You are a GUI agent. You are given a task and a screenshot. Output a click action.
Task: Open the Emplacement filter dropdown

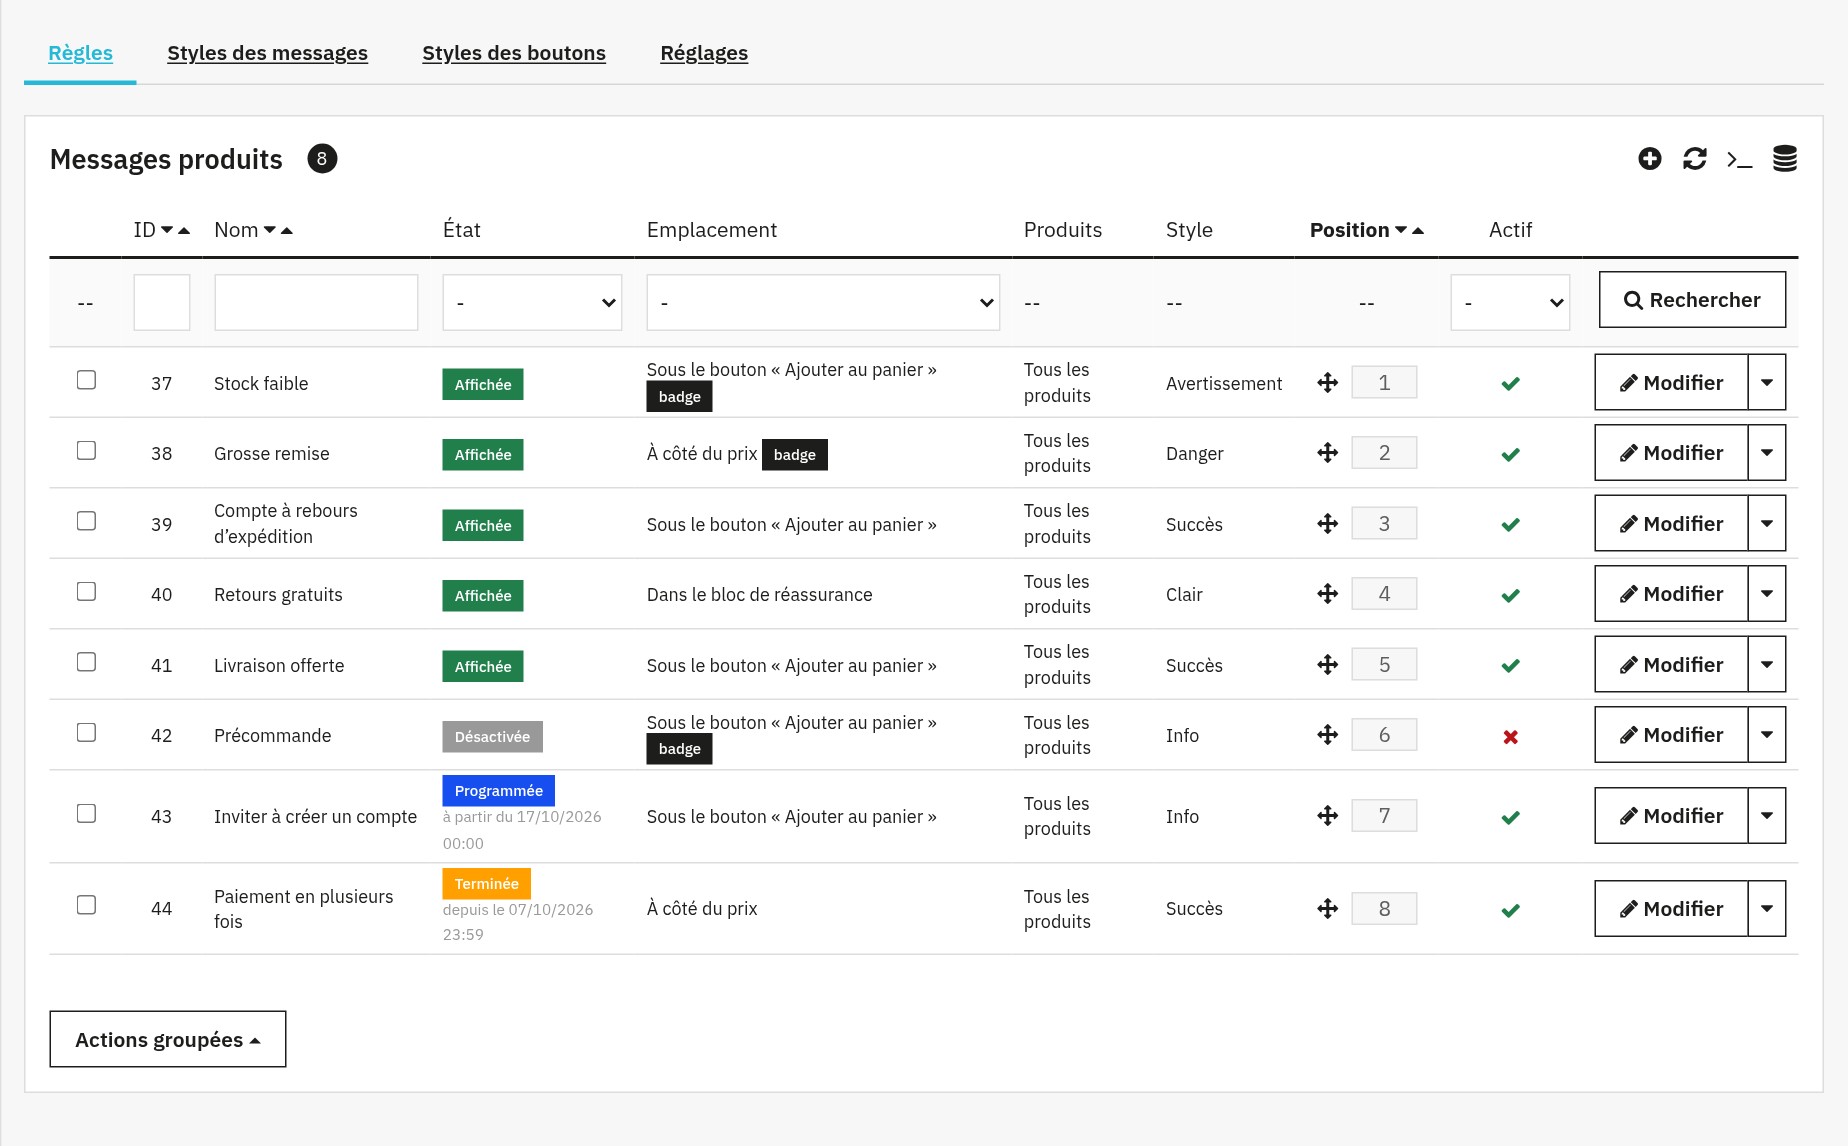[823, 302]
